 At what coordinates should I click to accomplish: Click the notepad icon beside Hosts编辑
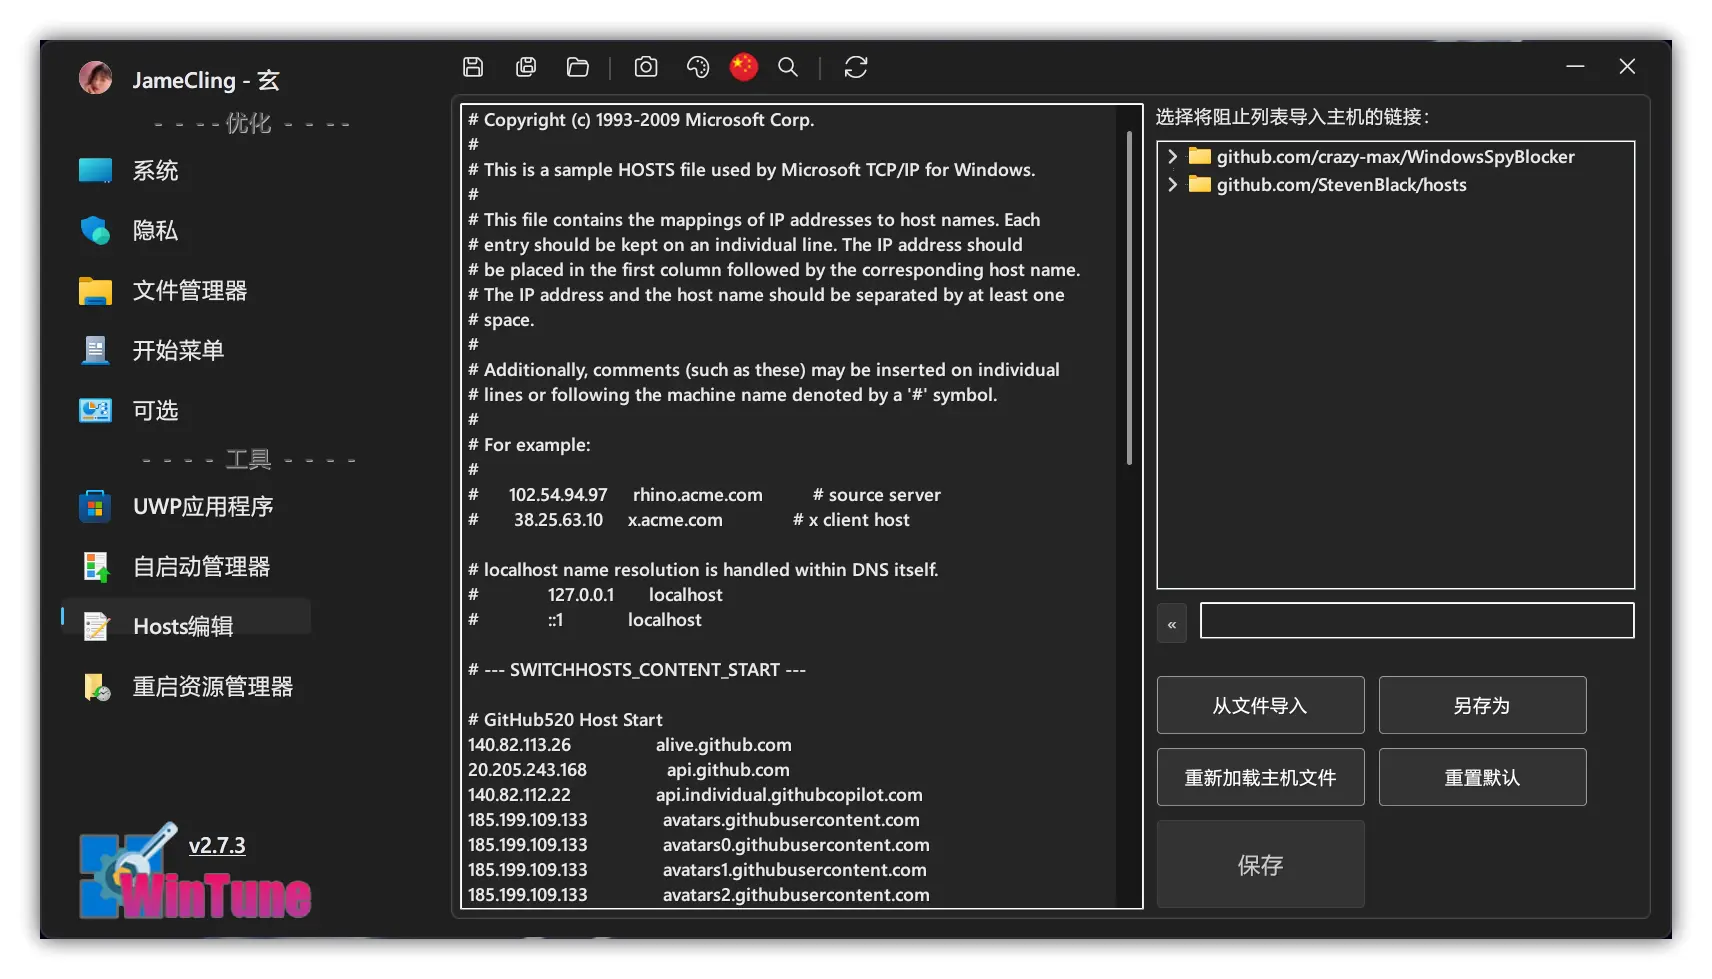pyautogui.click(x=95, y=626)
